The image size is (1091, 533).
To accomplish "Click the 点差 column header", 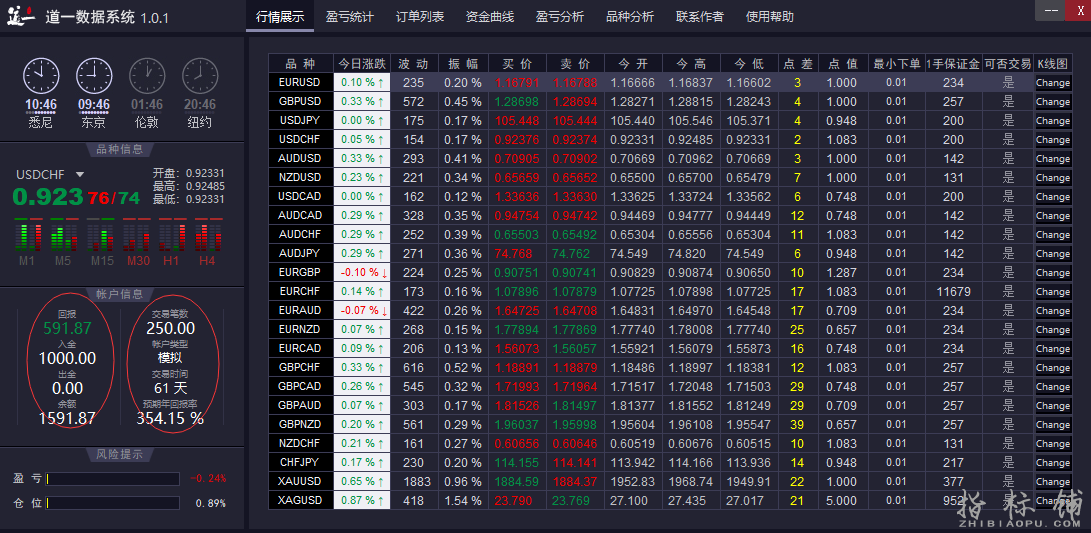I will pyautogui.click(x=798, y=63).
